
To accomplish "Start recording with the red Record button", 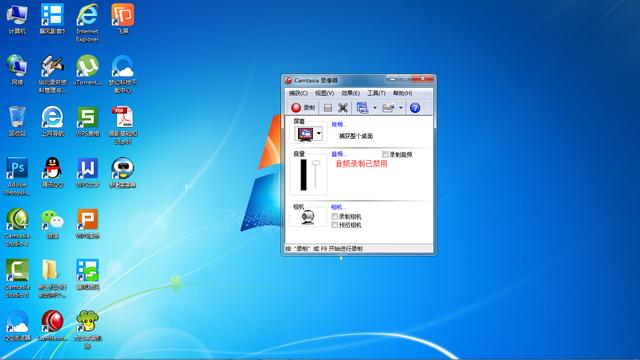I will 303,108.
